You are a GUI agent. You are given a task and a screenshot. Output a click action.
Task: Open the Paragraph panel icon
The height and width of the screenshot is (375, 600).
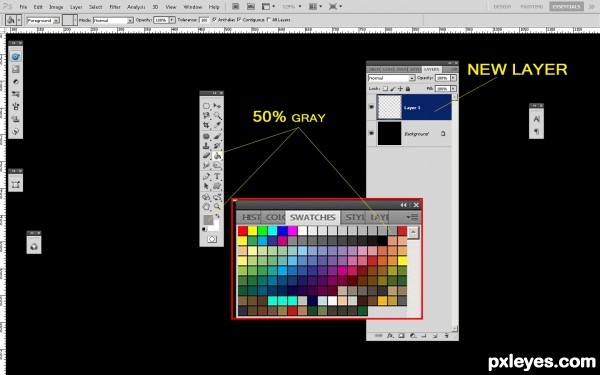pos(536,131)
